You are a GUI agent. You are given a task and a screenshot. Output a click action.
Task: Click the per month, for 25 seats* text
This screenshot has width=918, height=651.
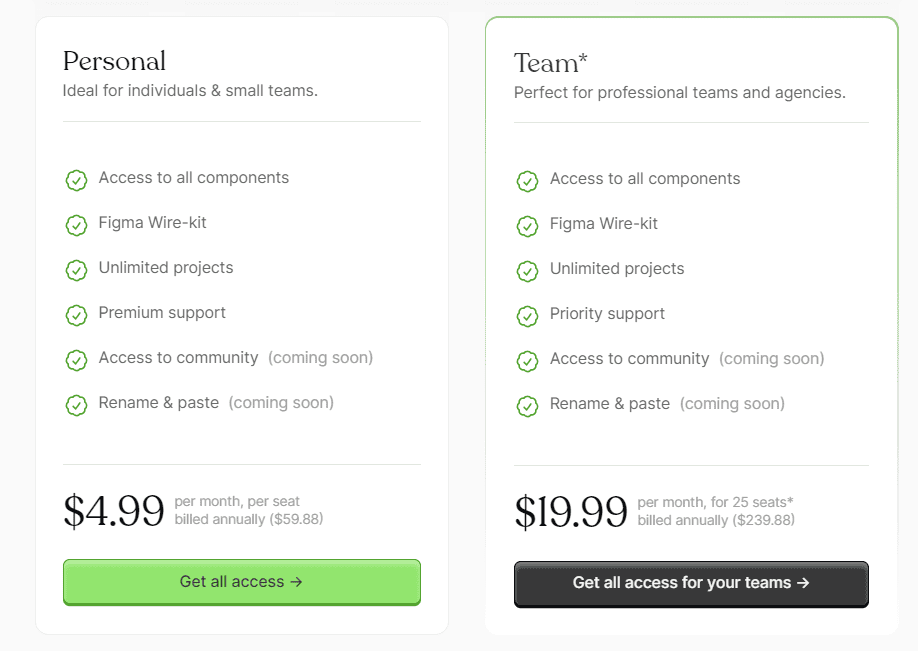[x=715, y=503]
